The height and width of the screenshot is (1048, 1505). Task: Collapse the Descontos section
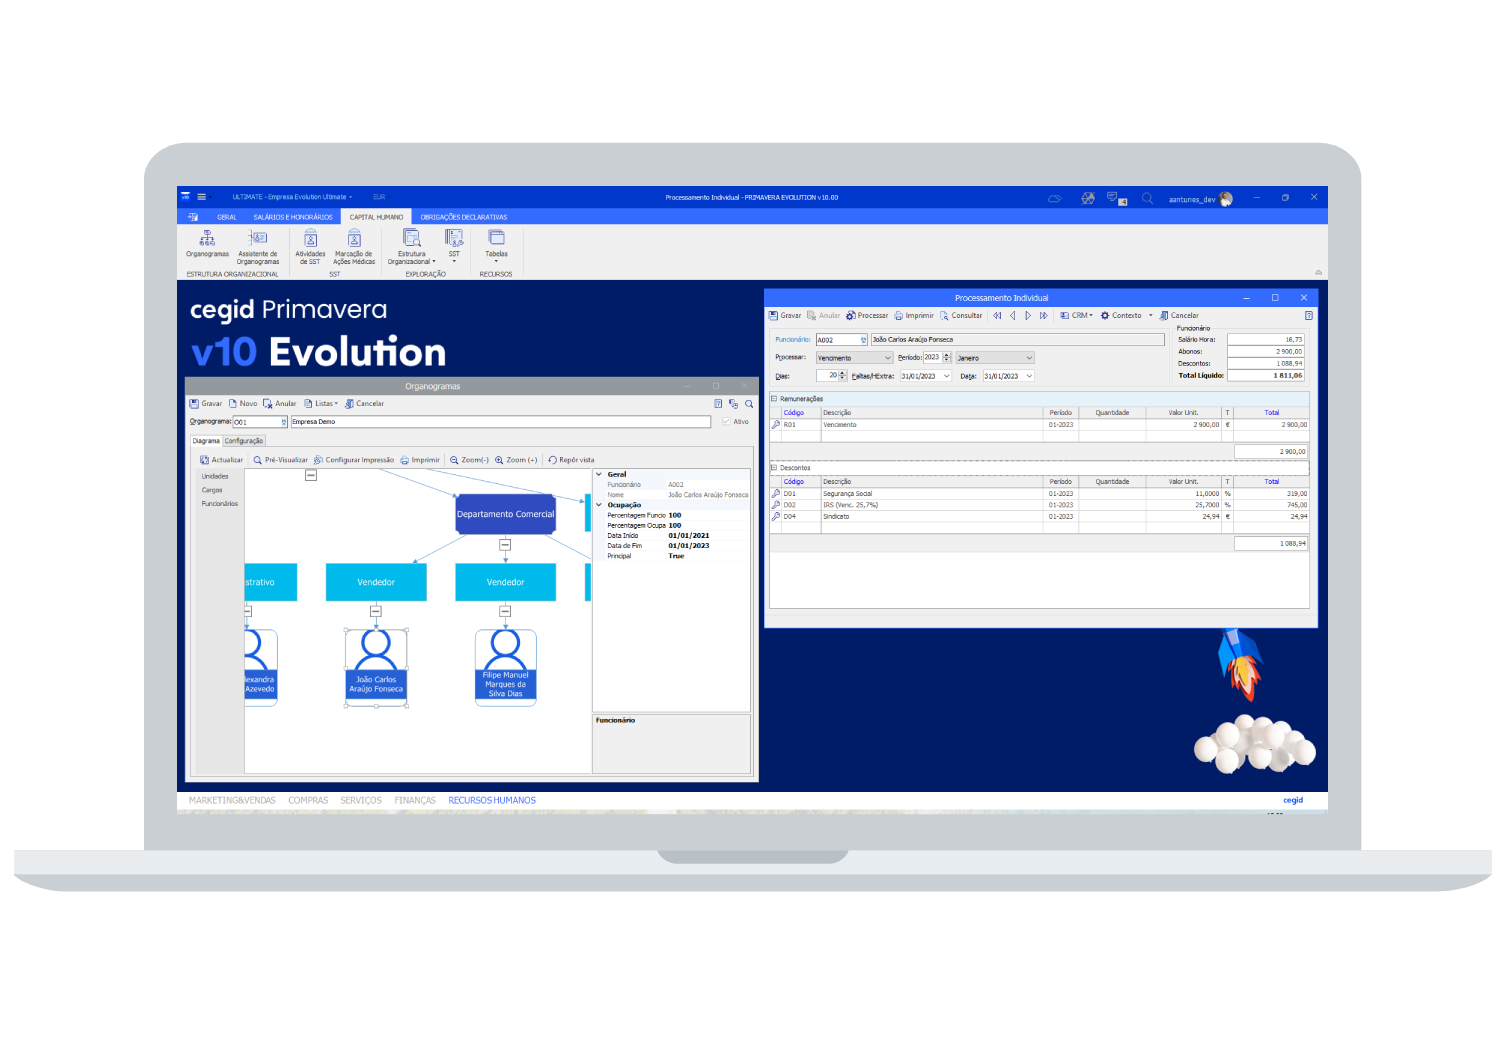773,468
